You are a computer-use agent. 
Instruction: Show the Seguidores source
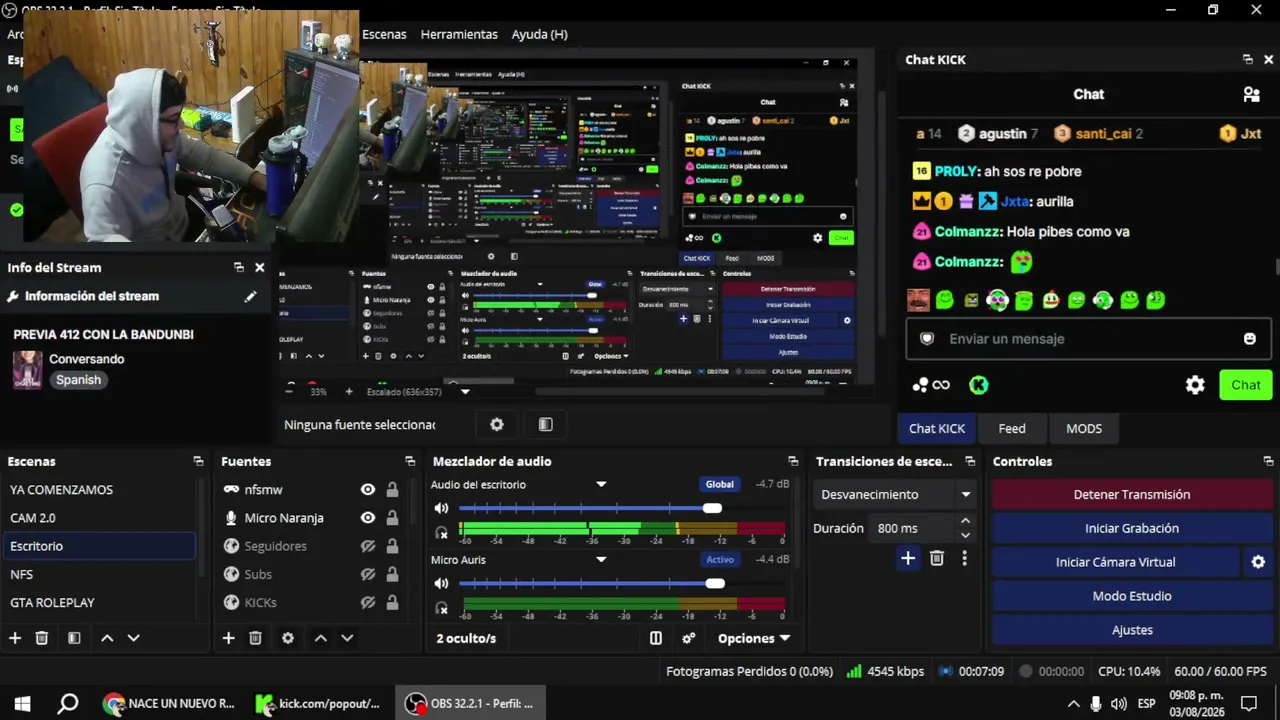pos(368,546)
